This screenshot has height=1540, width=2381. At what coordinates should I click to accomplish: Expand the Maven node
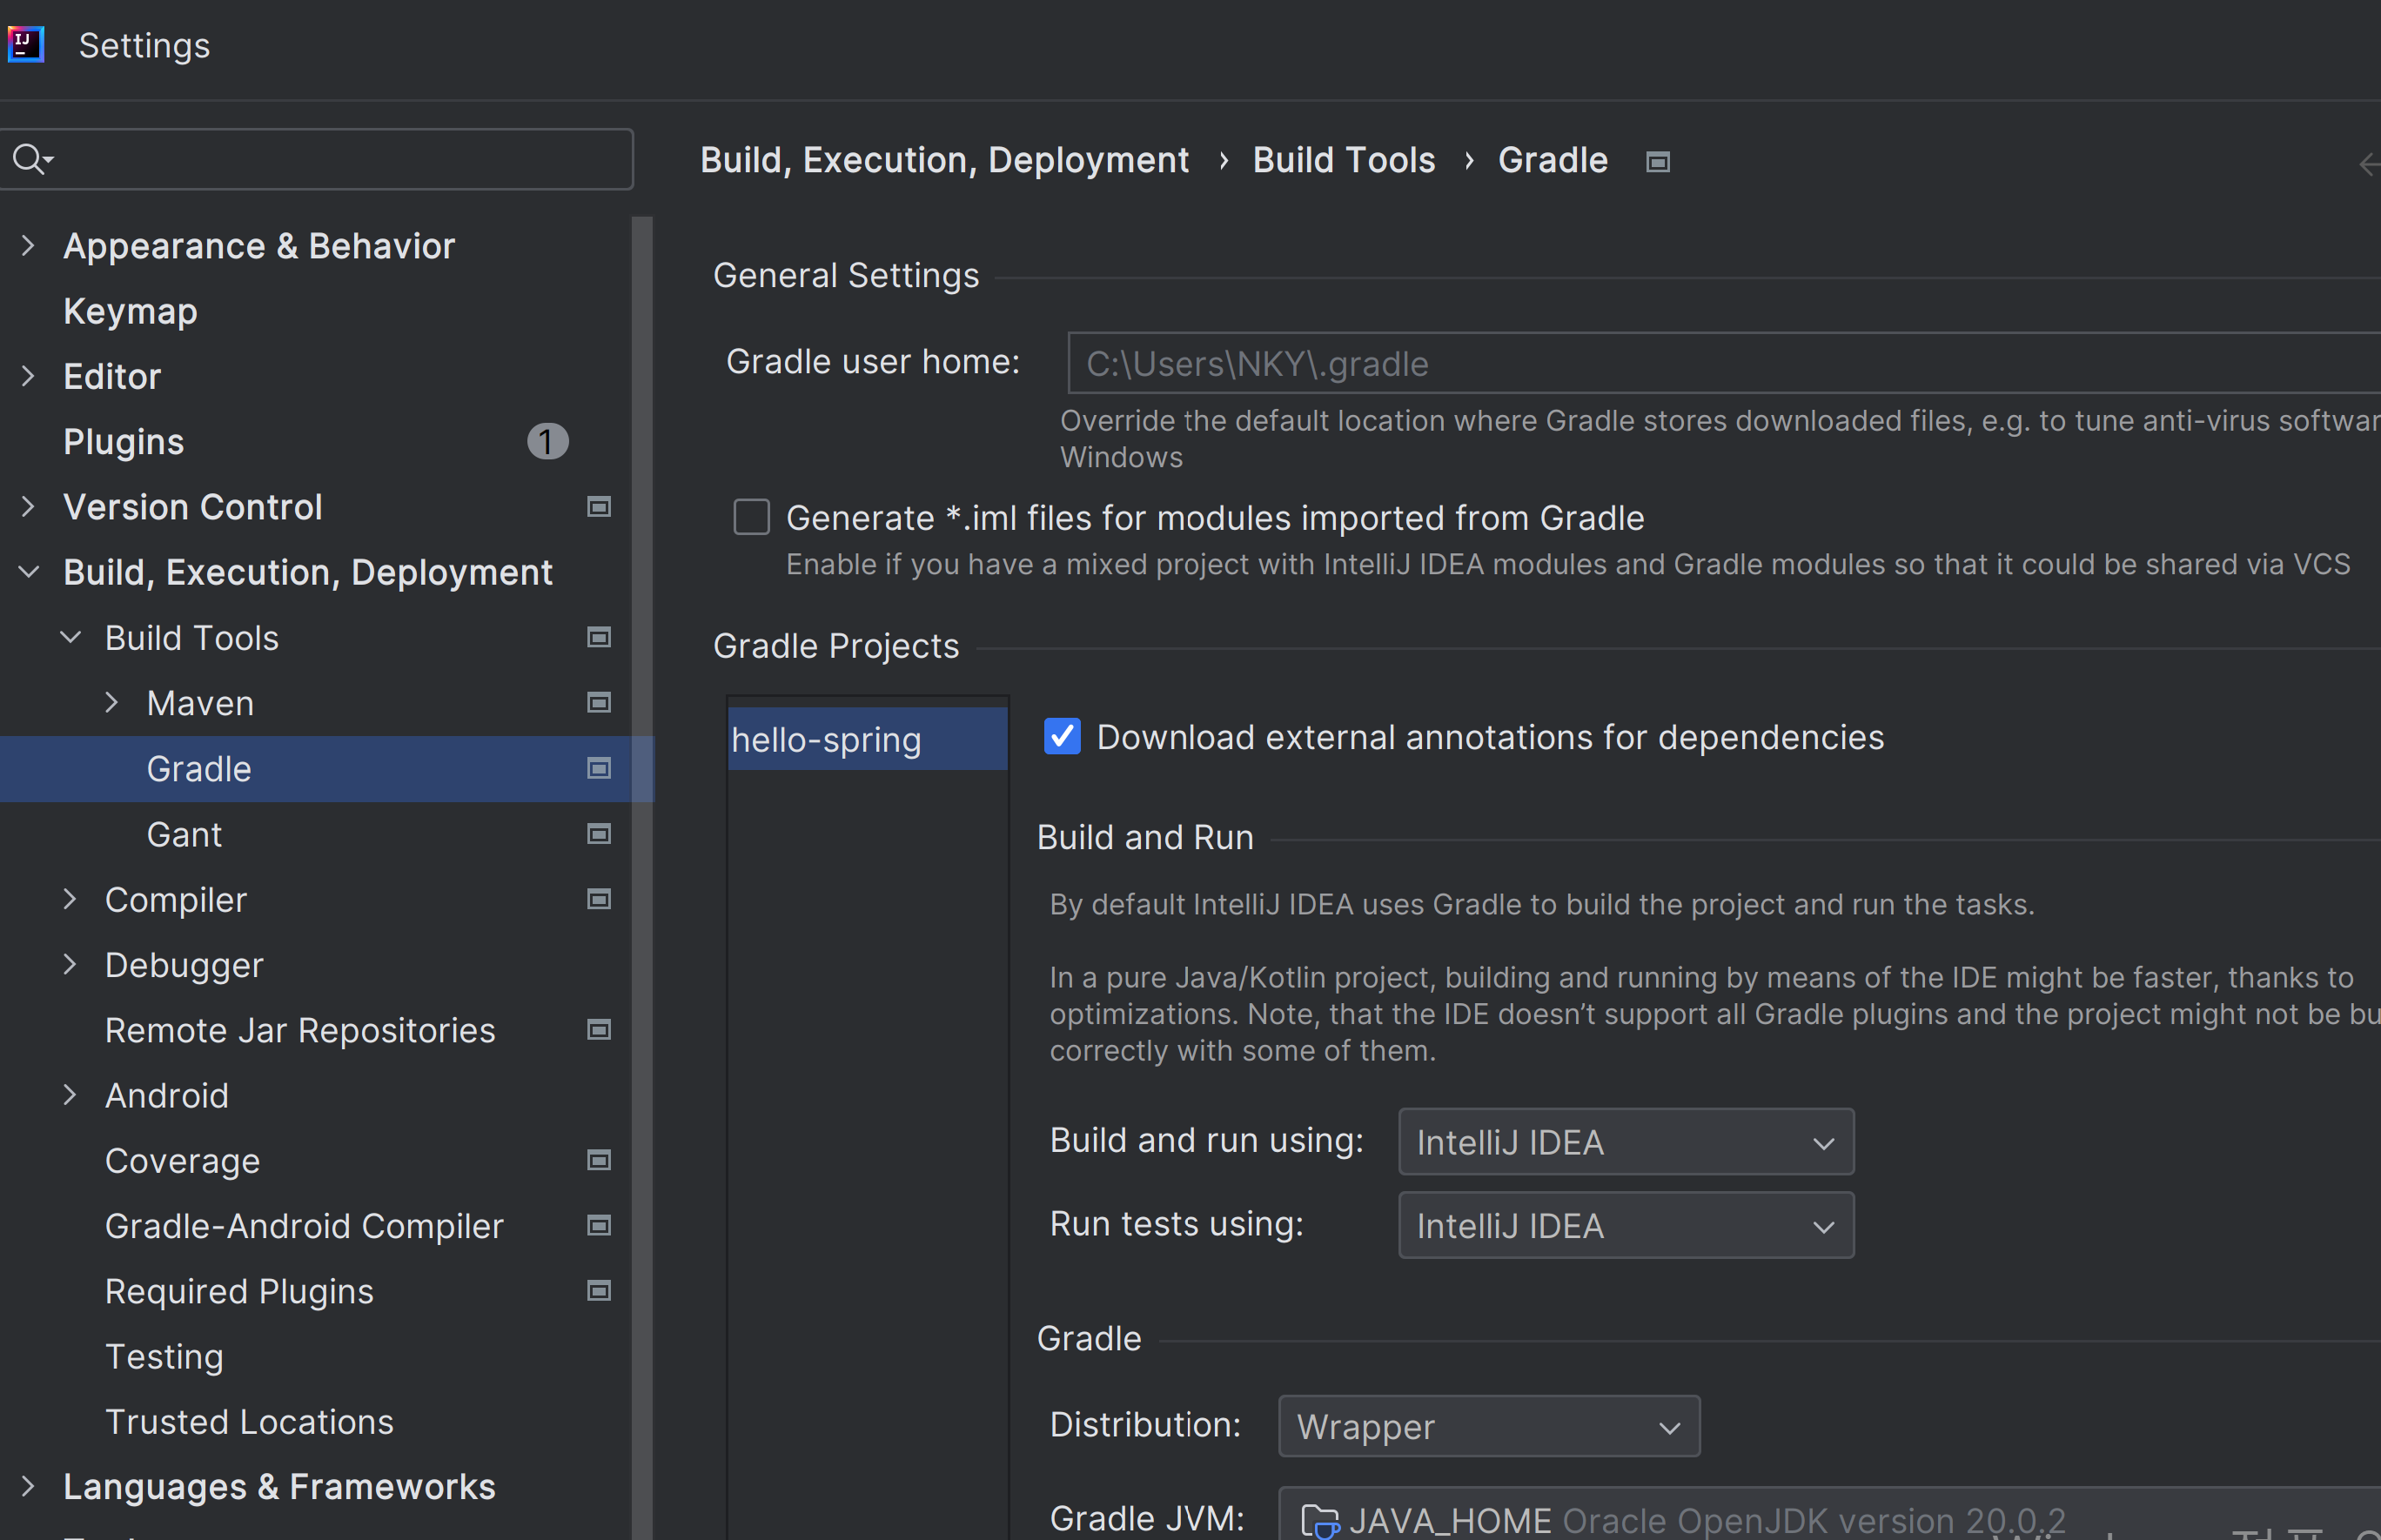pos(112,703)
